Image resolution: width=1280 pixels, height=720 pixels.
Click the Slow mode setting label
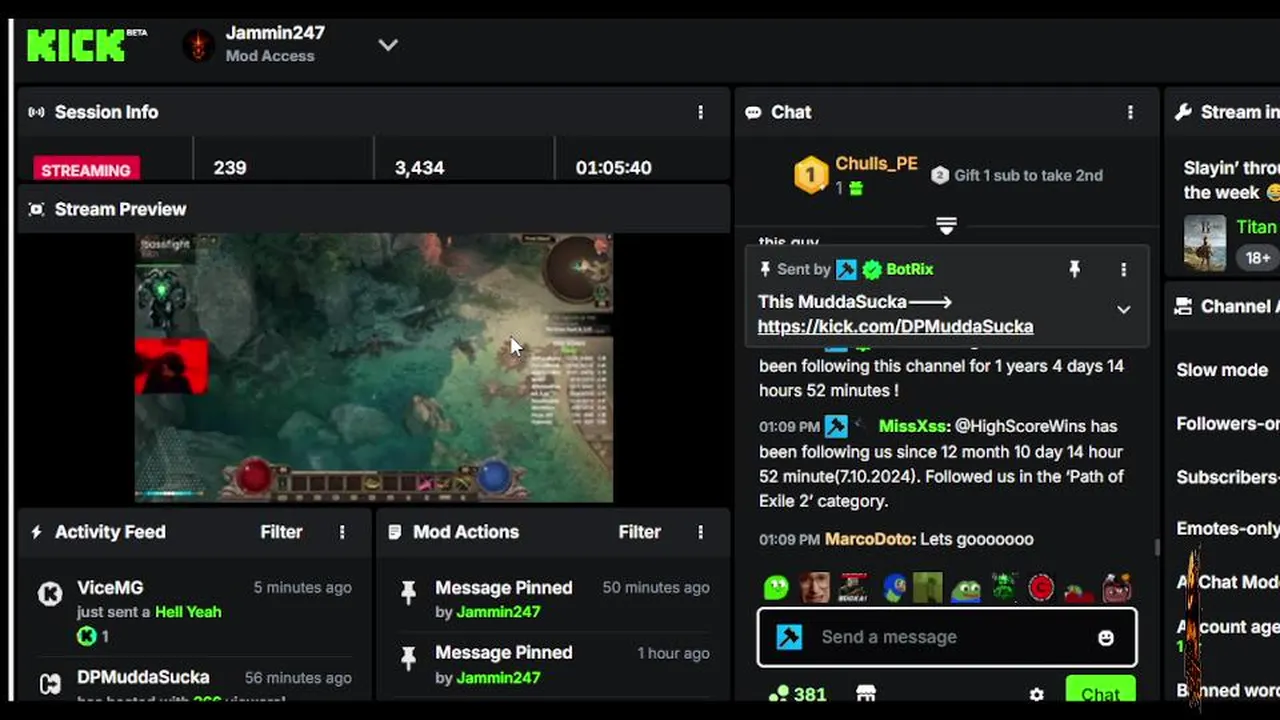pyautogui.click(x=1222, y=370)
